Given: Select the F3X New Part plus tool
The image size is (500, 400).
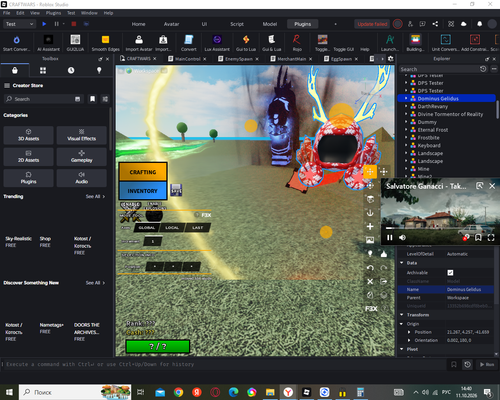Looking at the screenshot, I should (x=370, y=227).
